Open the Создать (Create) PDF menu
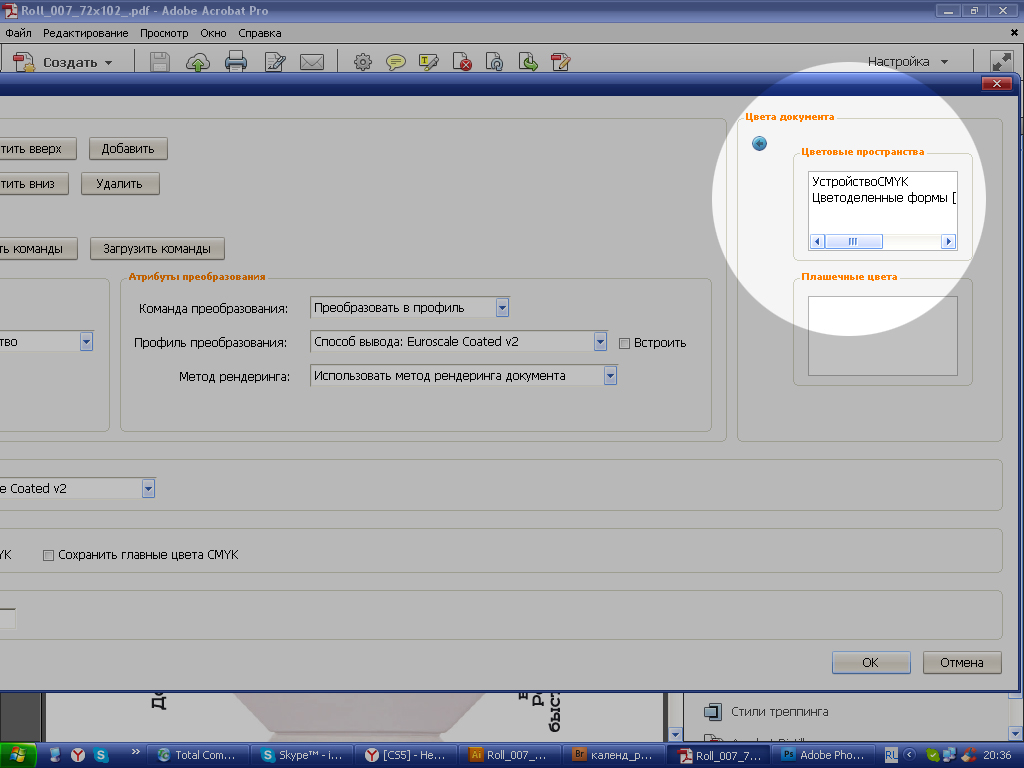 tap(63, 62)
